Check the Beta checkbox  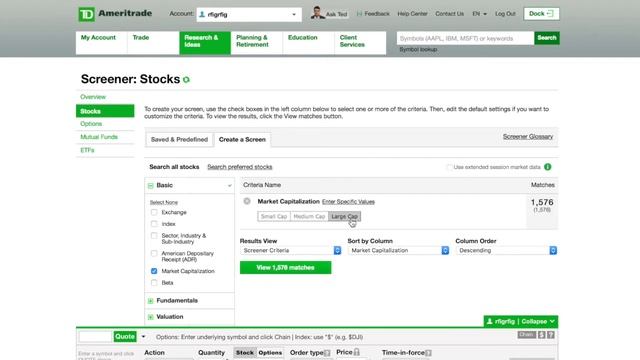[154, 282]
